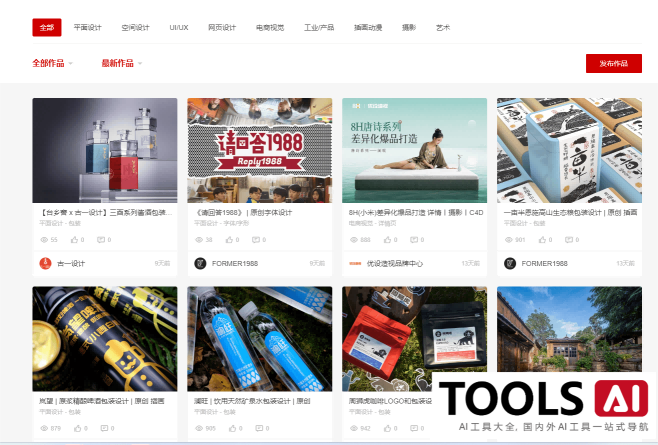658x445 pixels.
Task: Click the comment icon on the 瀑旺 water card
Action: [254, 429]
